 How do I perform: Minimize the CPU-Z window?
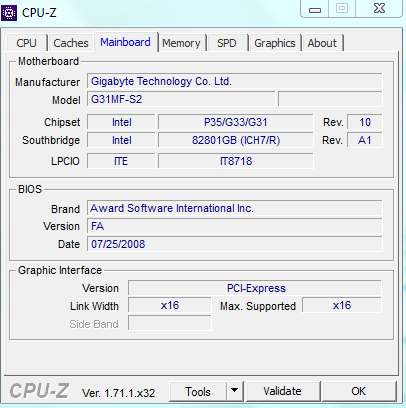(x=315, y=8)
